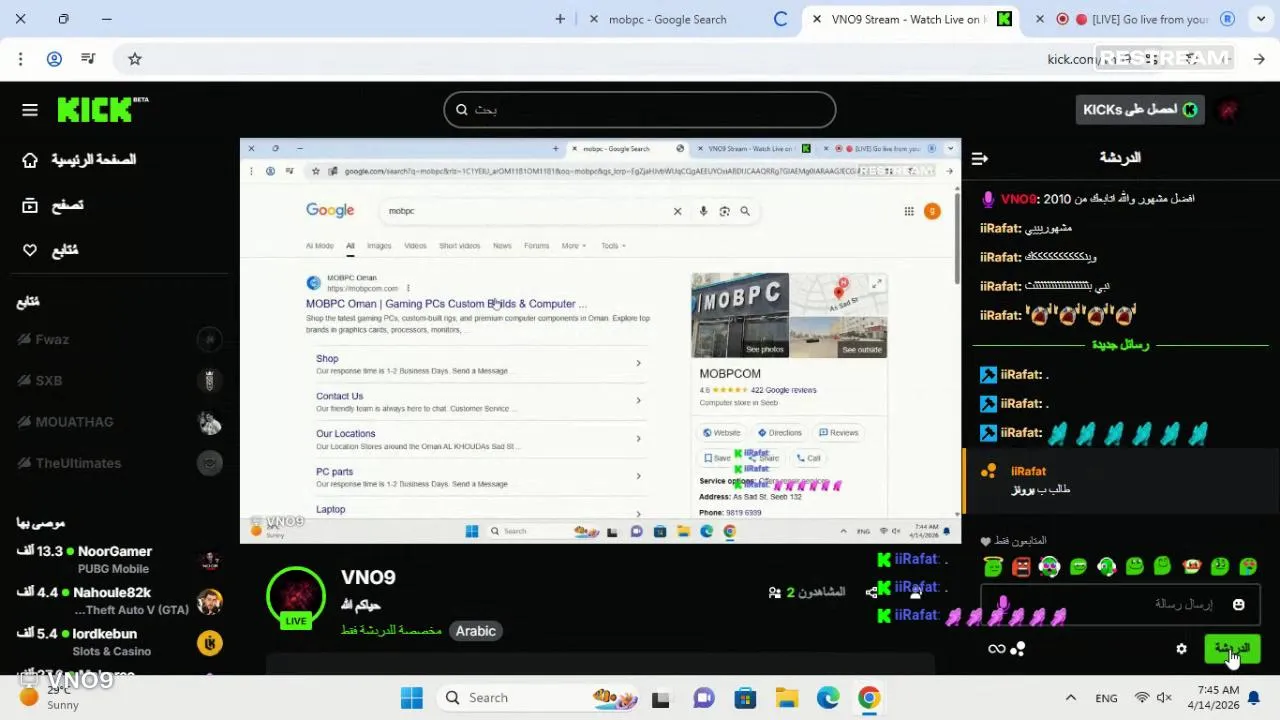Switch to mobpc - Google Search tab
The height and width of the screenshot is (720, 1280).
point(667,19)
